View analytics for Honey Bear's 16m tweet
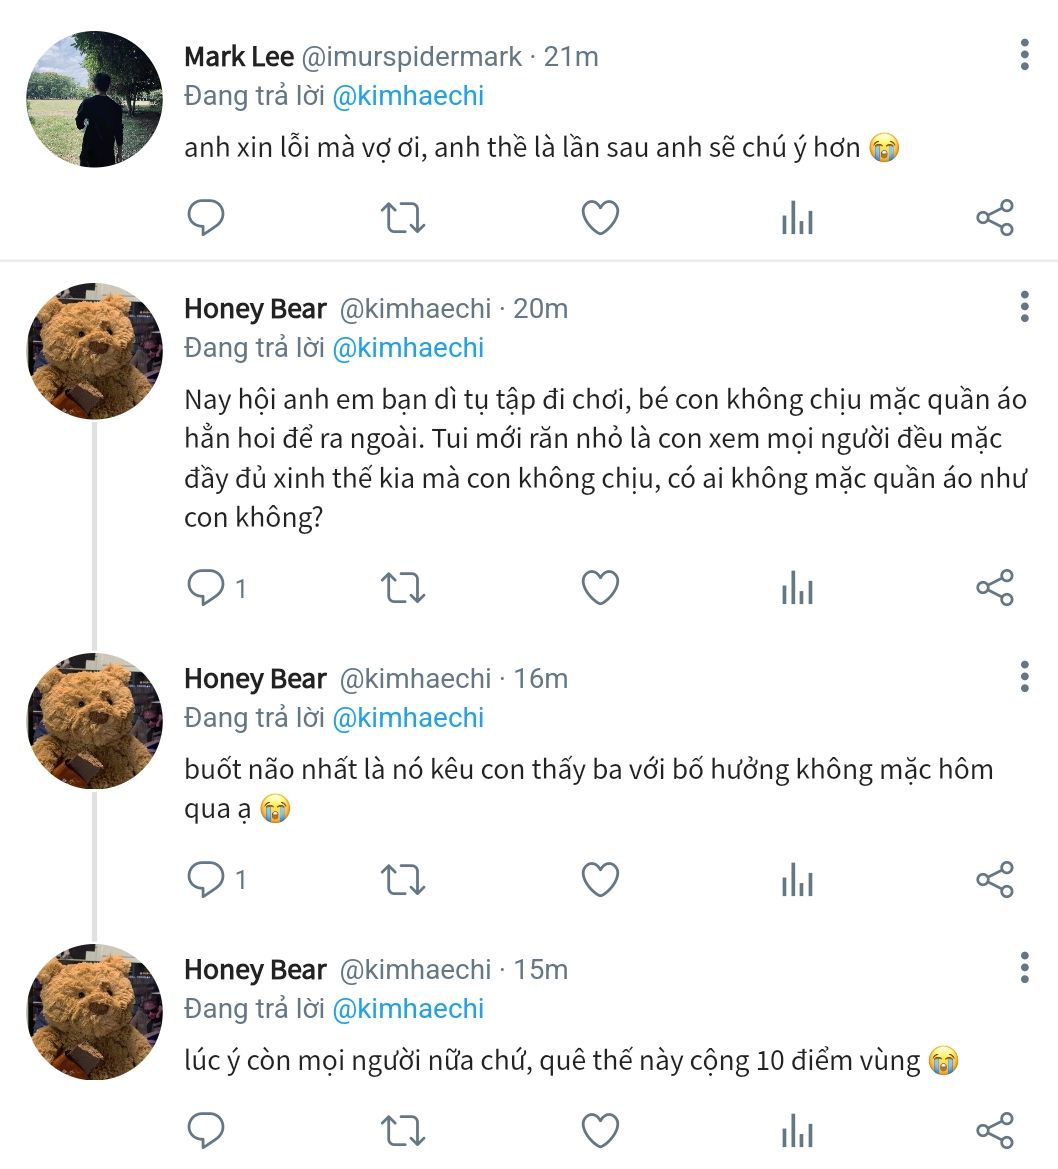The height and width of the screenshot is (1169, 1058). 797,880
